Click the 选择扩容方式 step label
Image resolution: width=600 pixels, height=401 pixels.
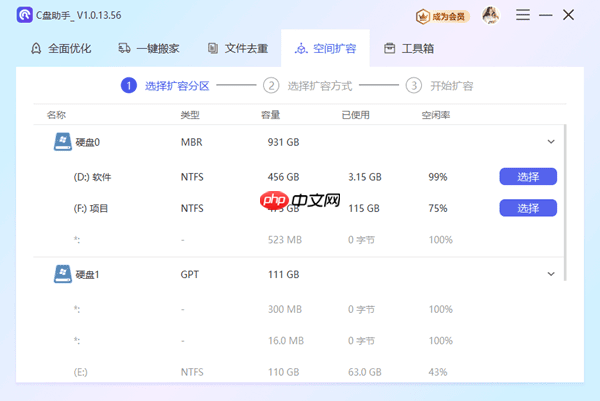(x=320, y=86)
